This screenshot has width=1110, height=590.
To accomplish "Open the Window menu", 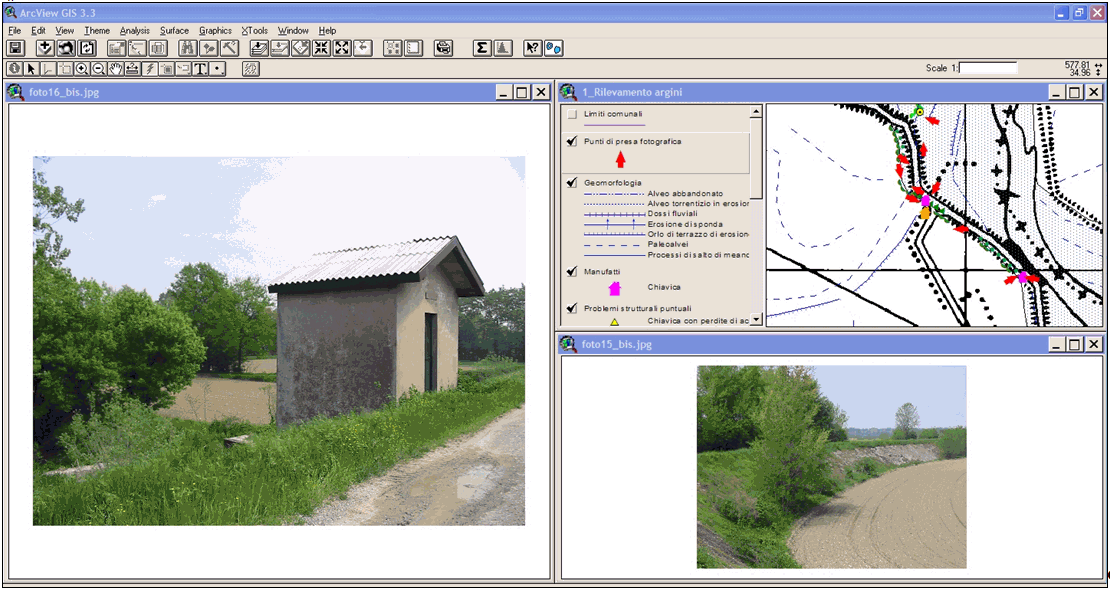I will (293, 30).
